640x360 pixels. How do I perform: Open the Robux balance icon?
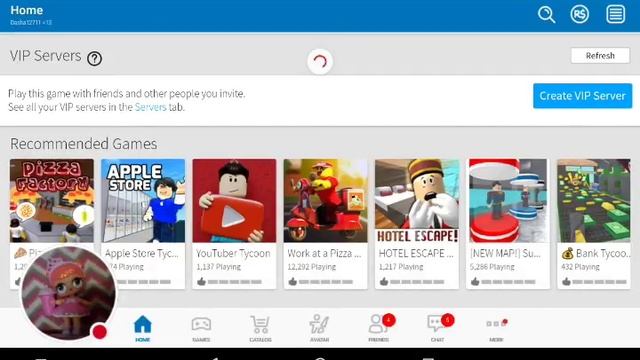click(580, 15)
